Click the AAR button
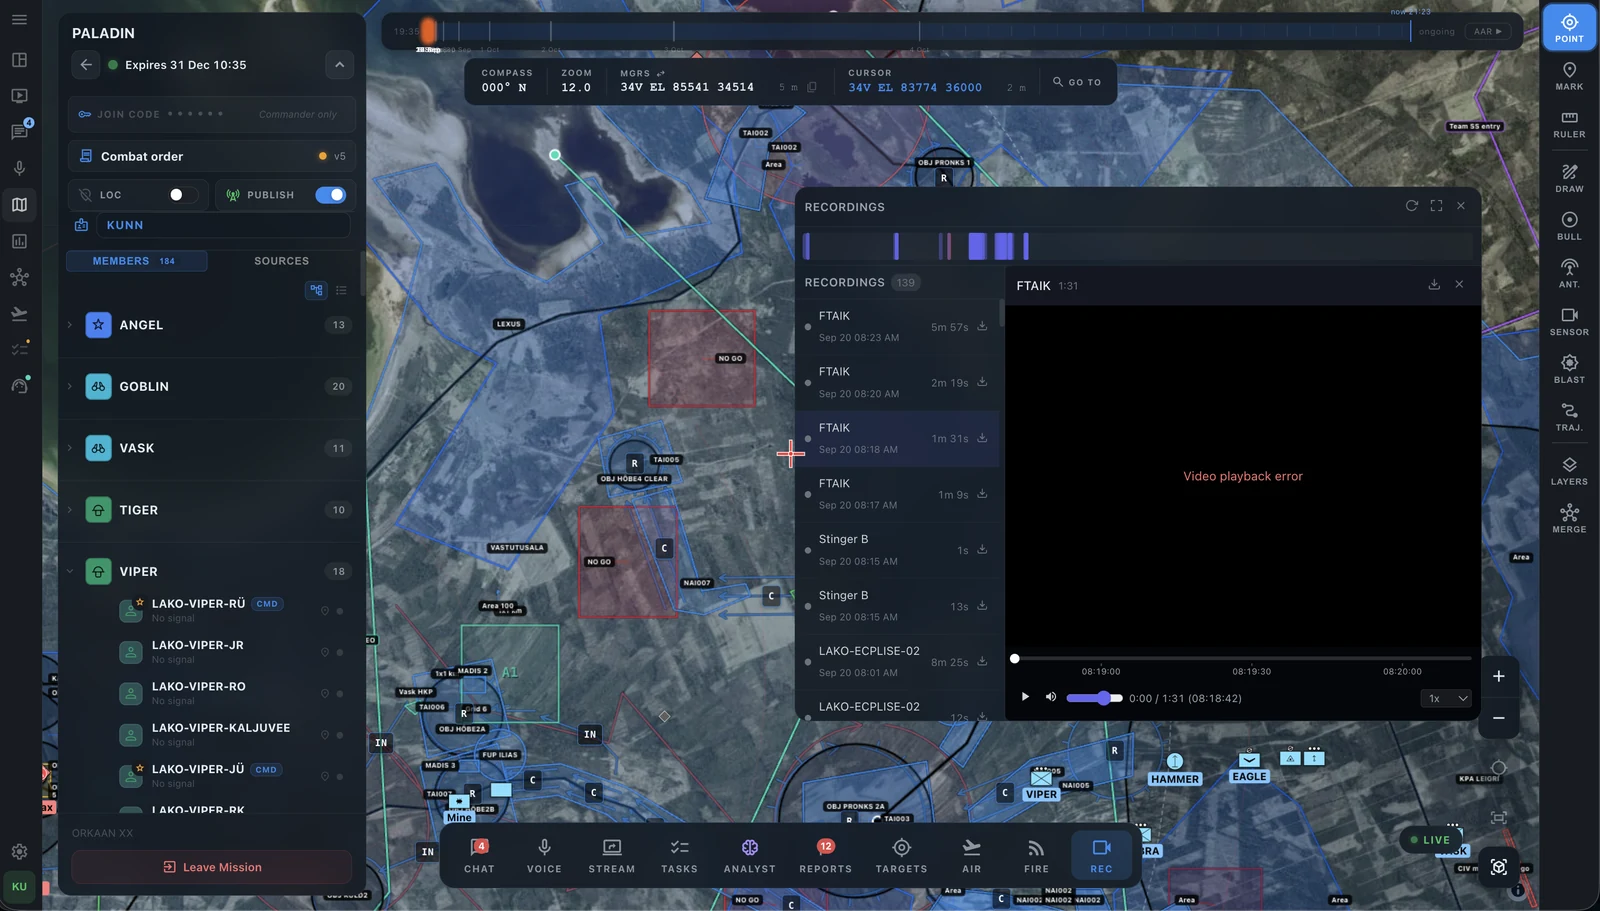 1488,31
